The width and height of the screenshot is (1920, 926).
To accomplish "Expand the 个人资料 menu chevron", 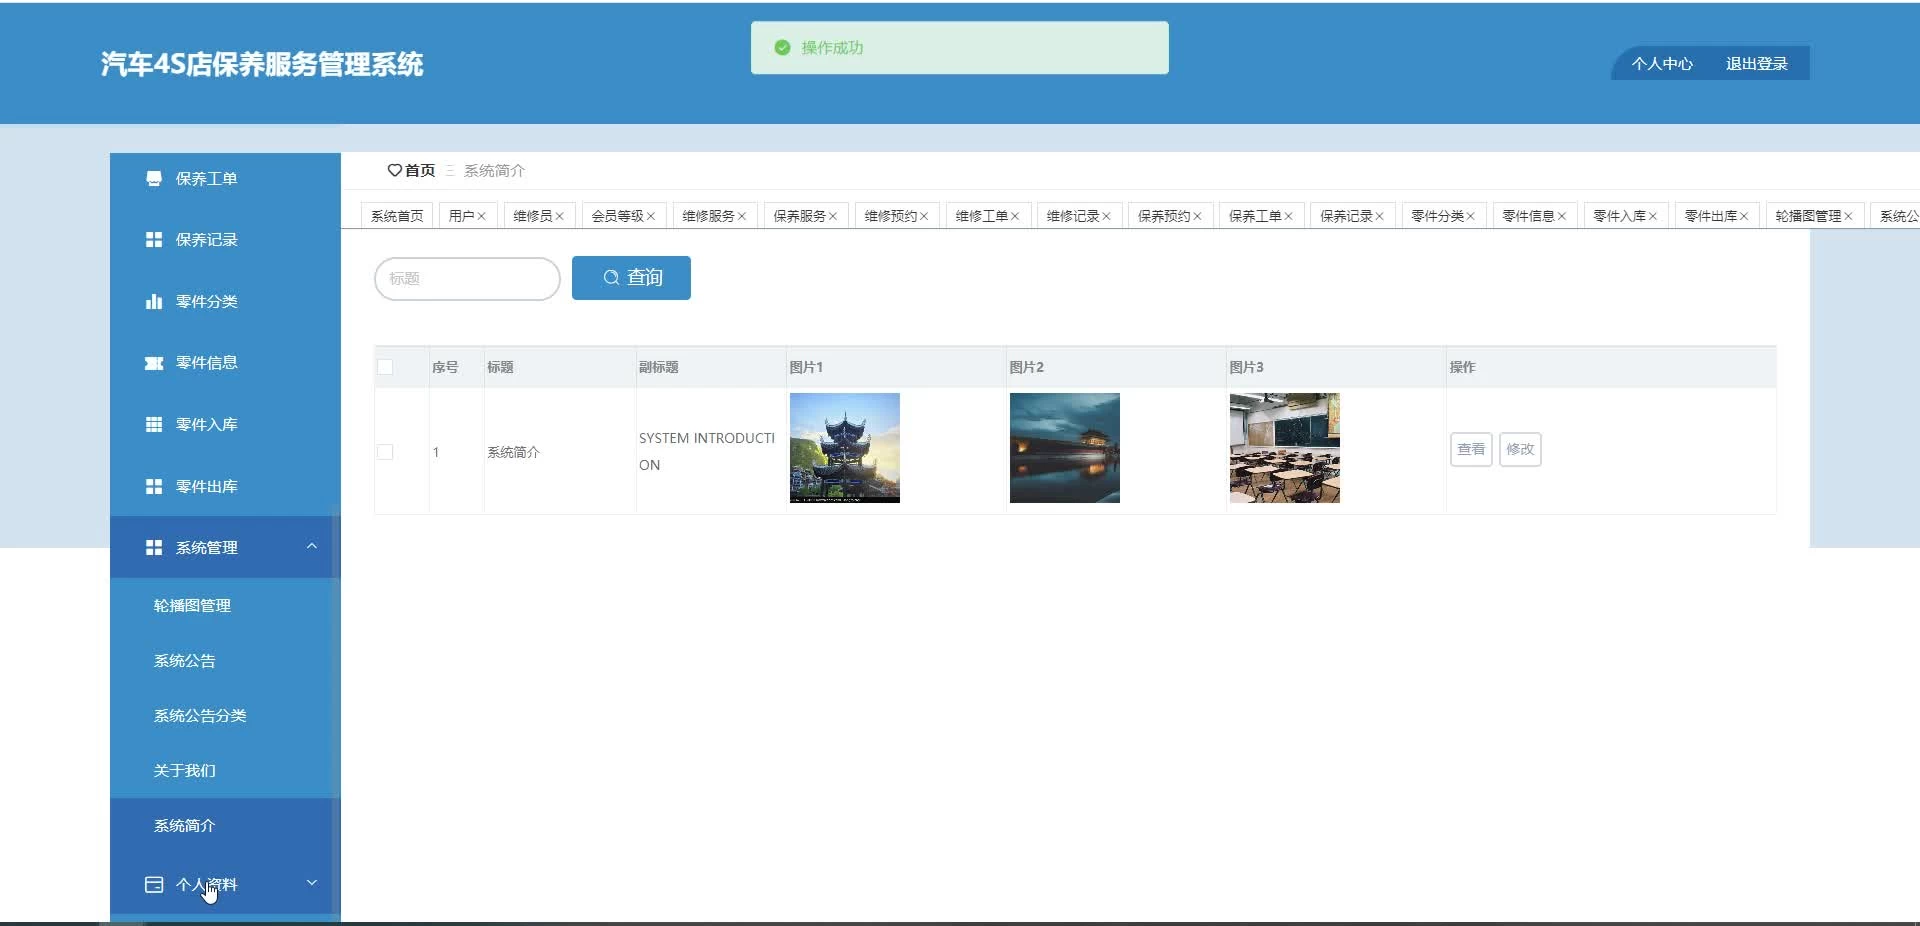I will [x=312, y=883].
